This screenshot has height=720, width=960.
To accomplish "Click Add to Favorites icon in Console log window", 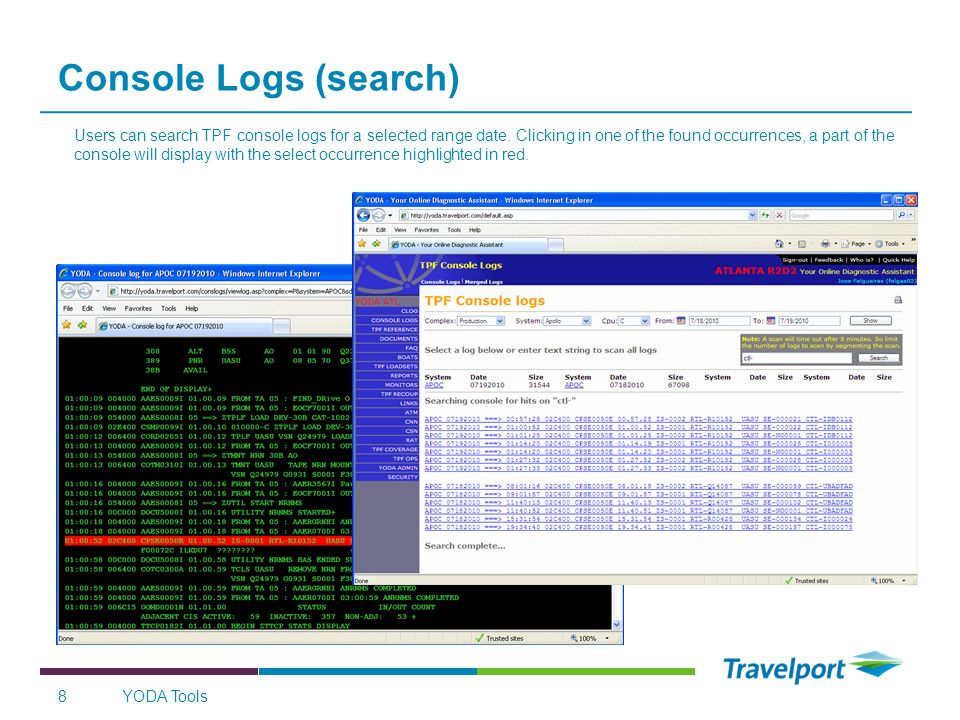I will (82, 325).
